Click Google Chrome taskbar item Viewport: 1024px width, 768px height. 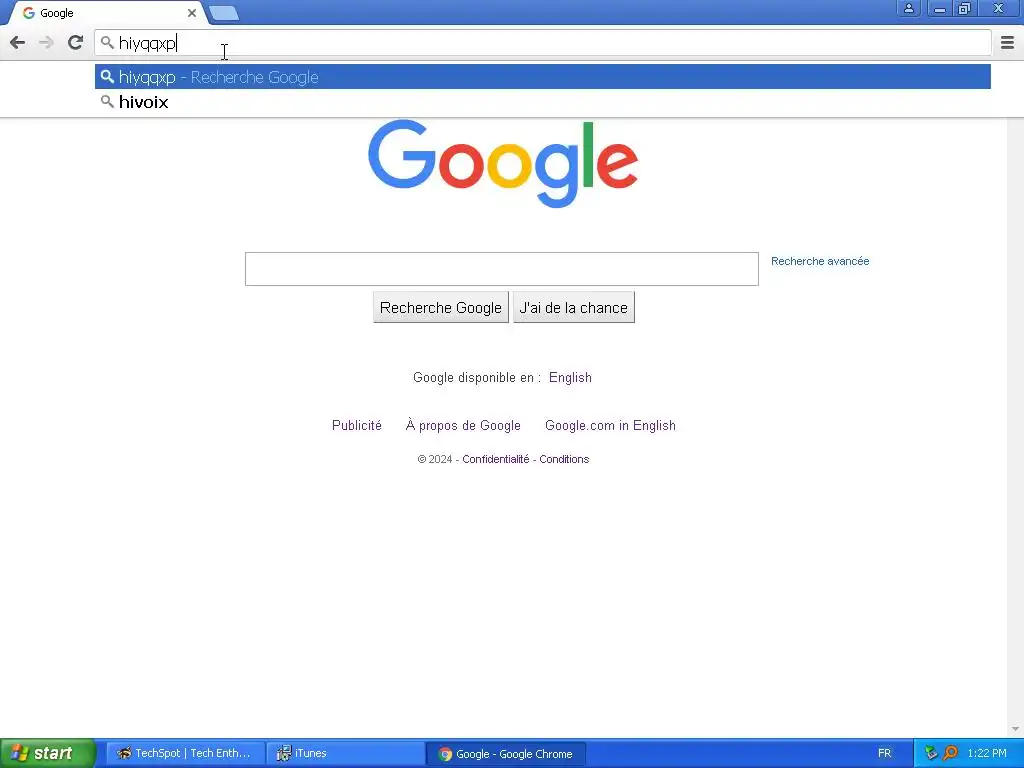(506, 754)
